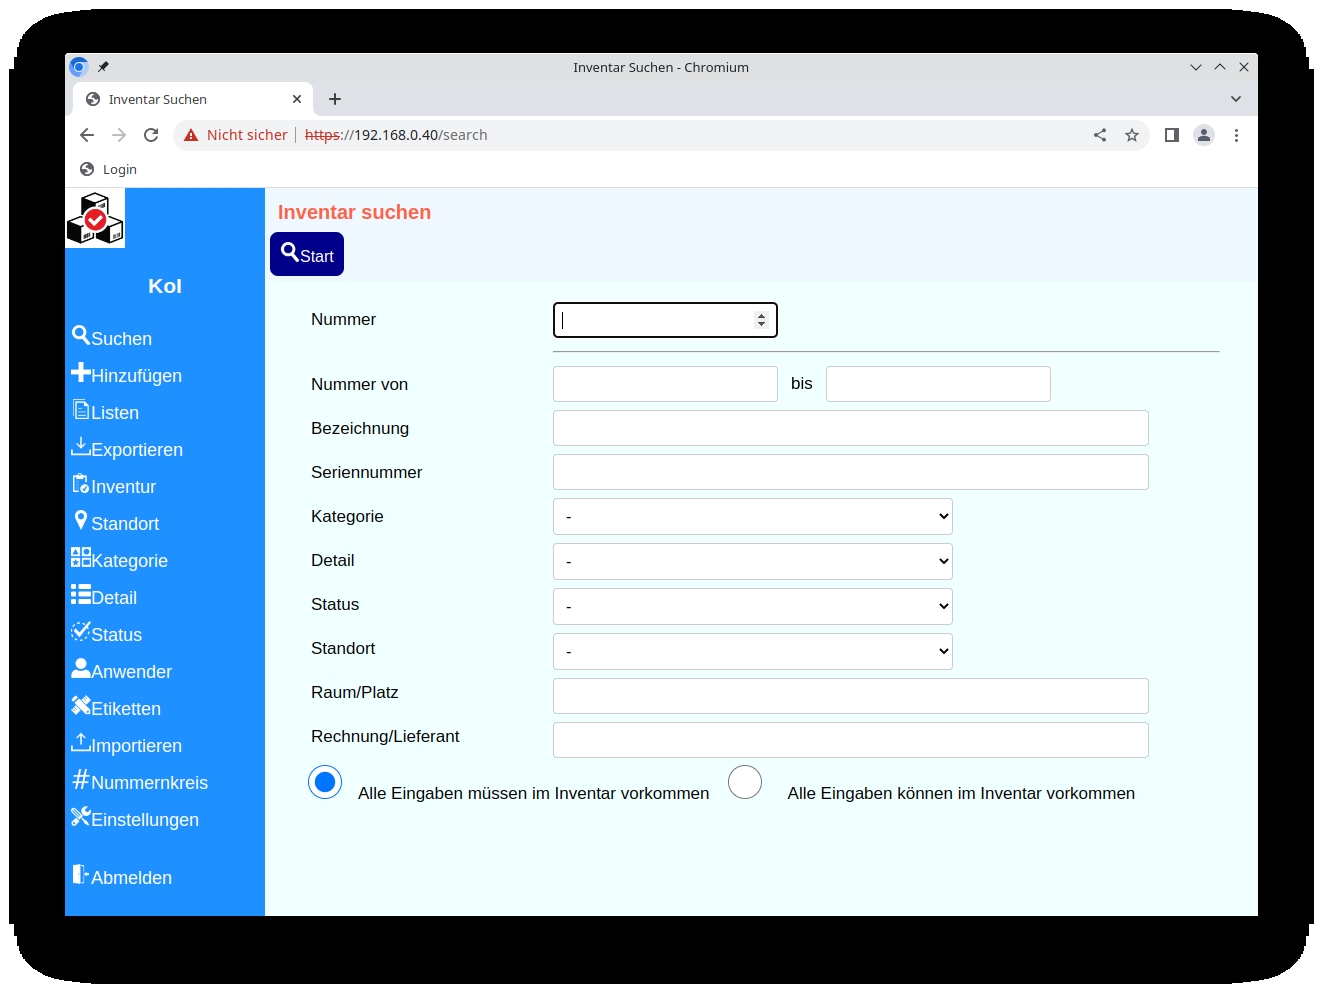
Task: Click the upload icon beside Importieren
Action: click(x=81, y=742)
